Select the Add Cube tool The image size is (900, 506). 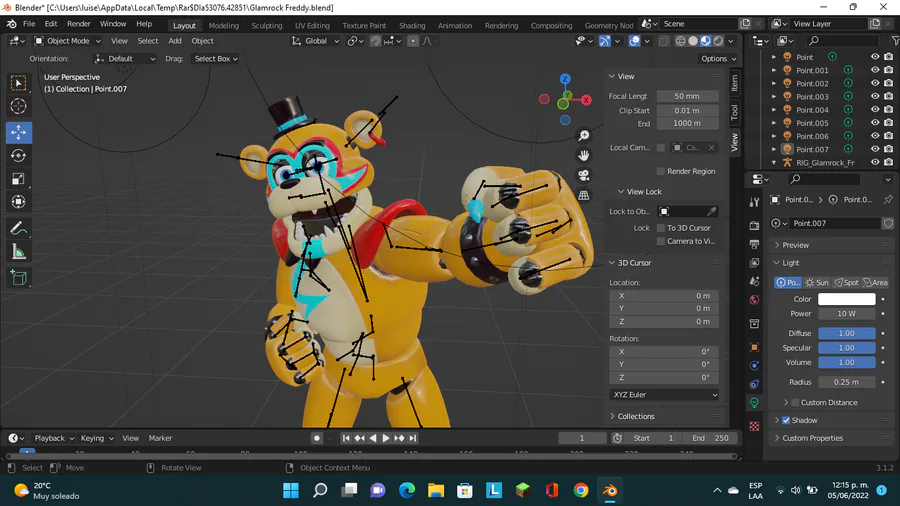pos(18,278)
